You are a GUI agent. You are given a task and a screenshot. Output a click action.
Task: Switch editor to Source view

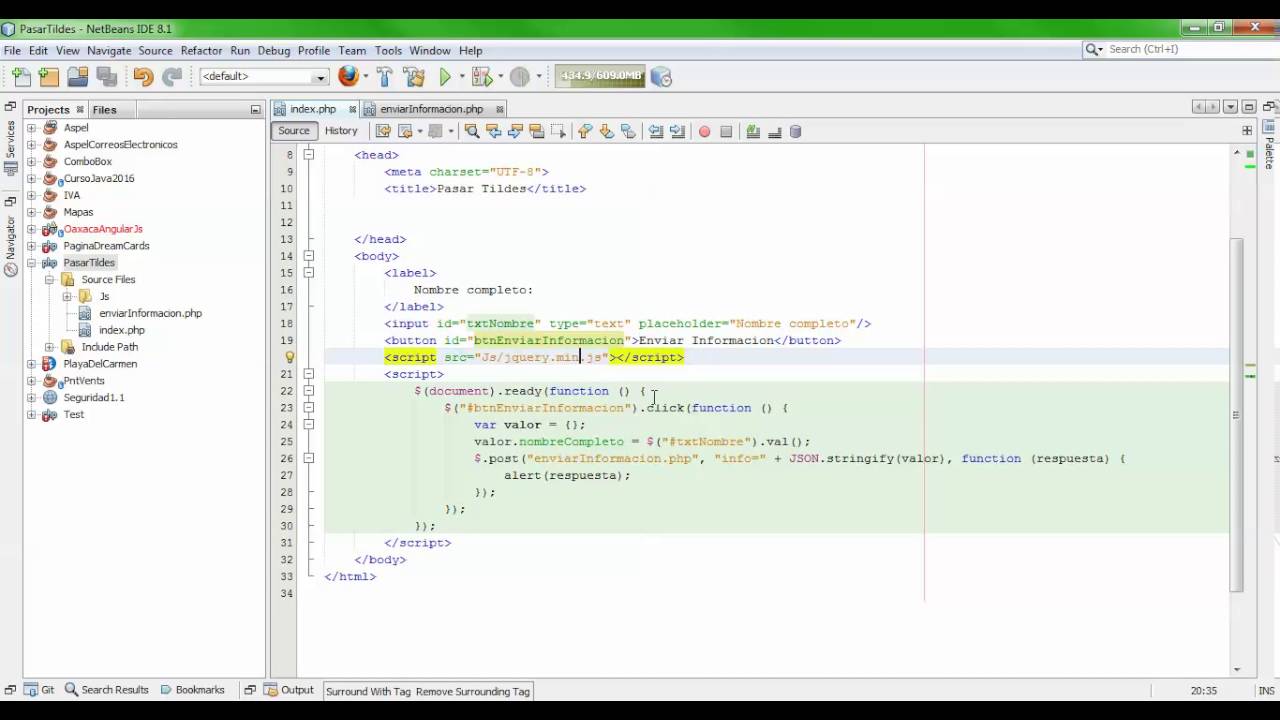pos(294,131)
